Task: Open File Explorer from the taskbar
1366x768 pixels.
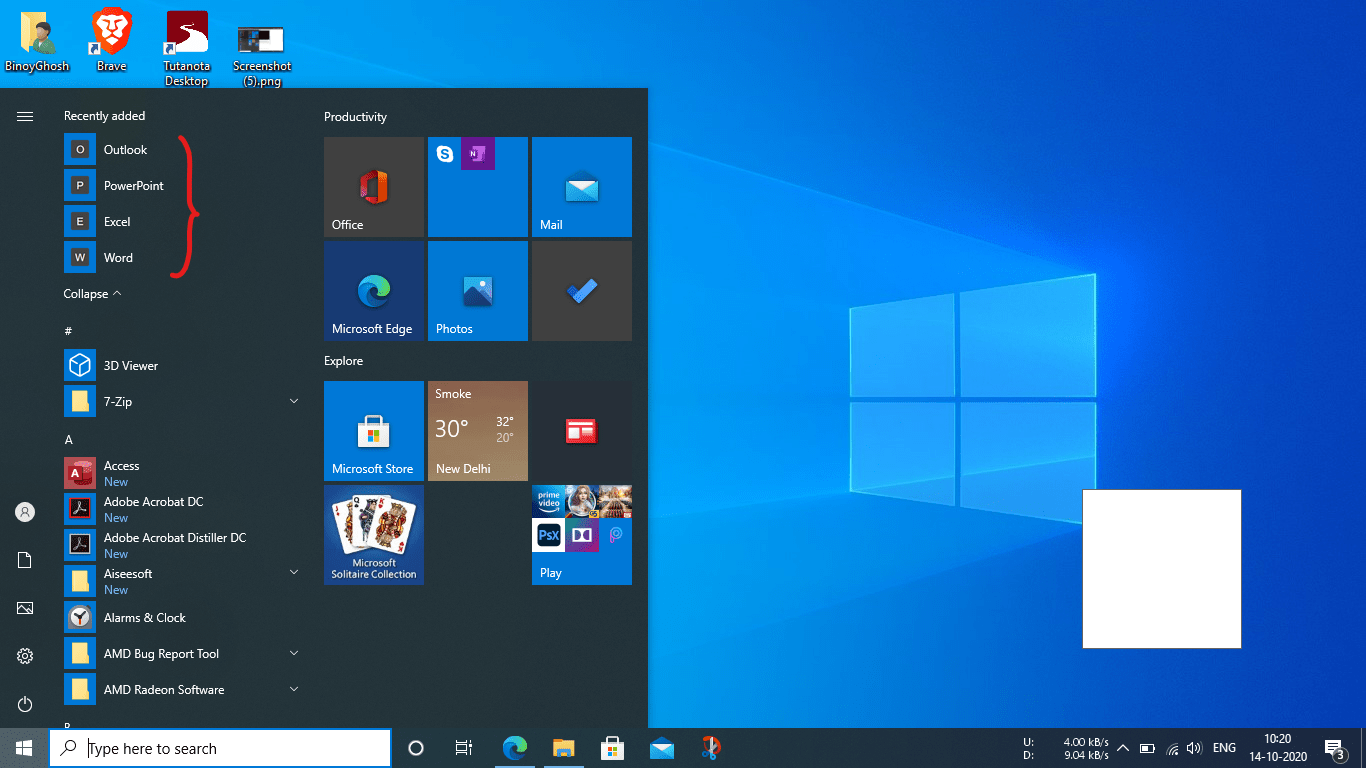Action: click(563, 748)
